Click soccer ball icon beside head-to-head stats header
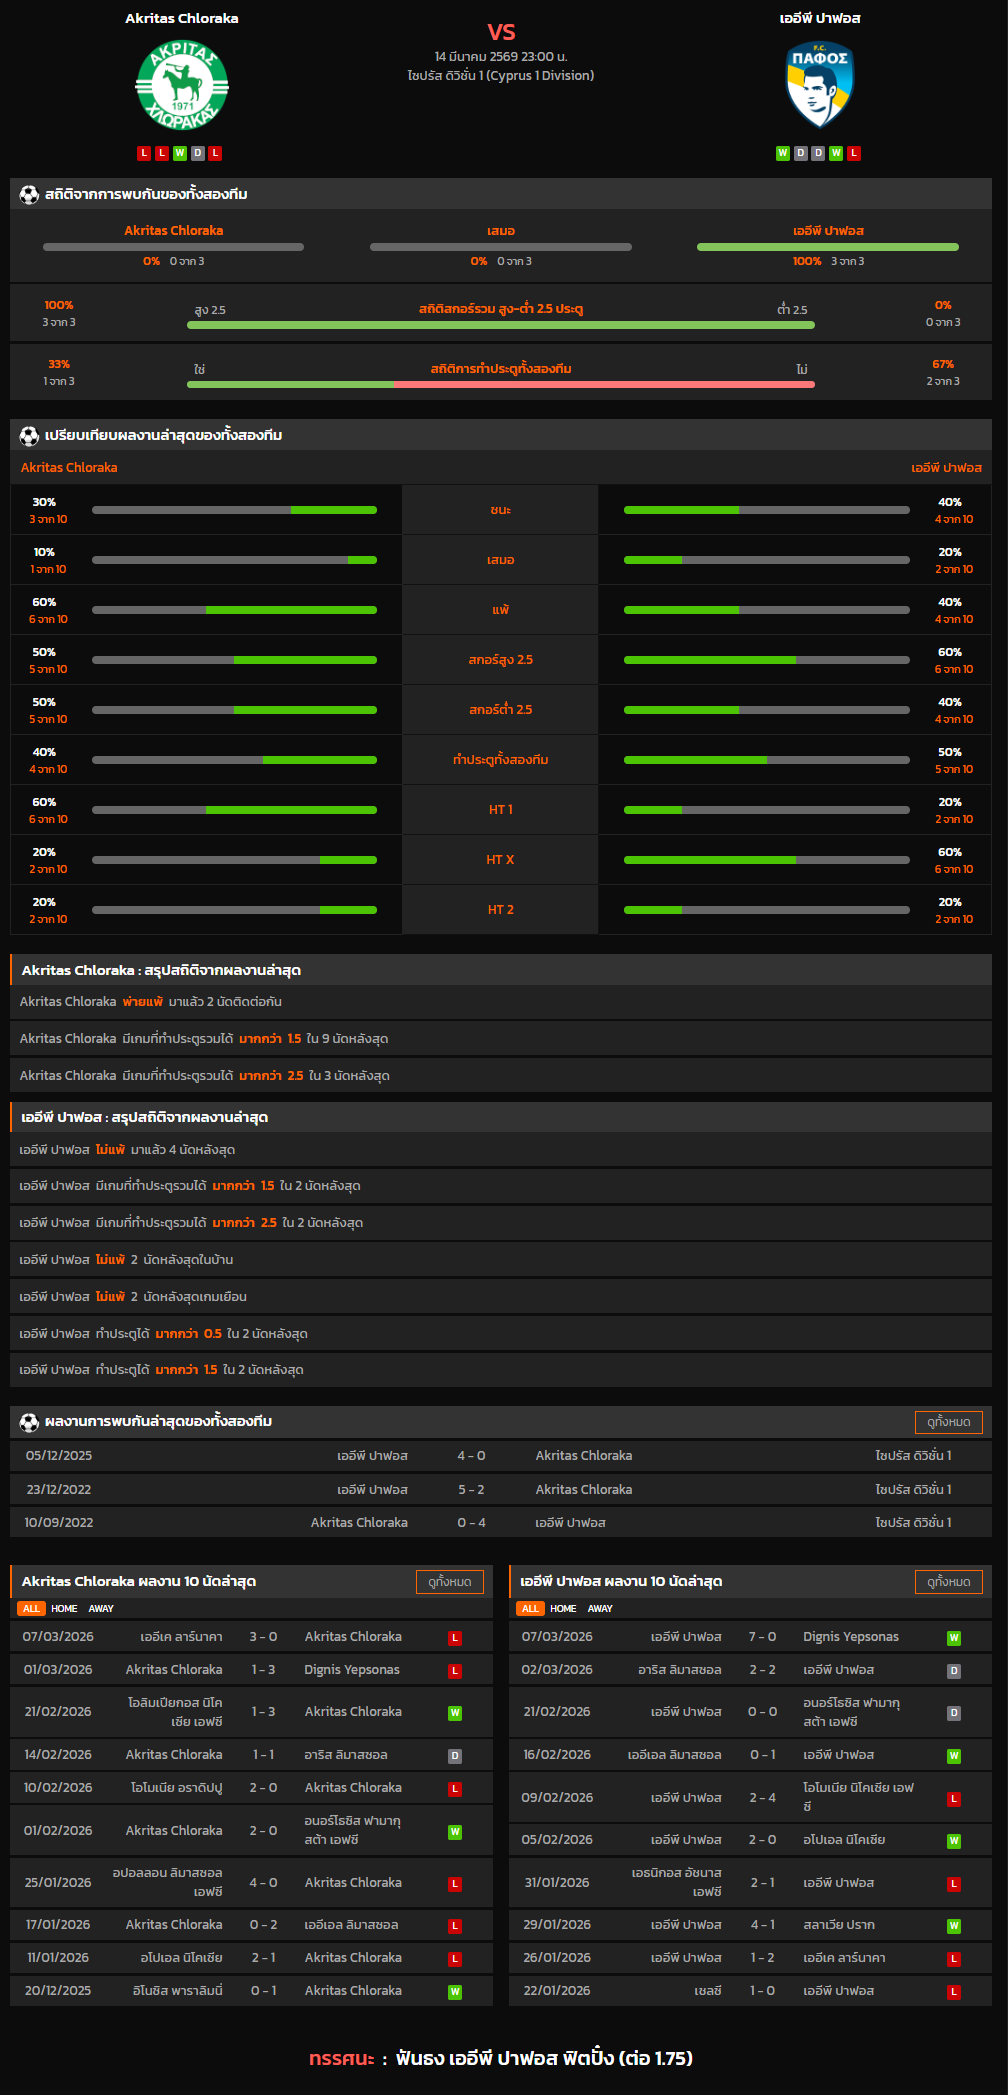 29,195
